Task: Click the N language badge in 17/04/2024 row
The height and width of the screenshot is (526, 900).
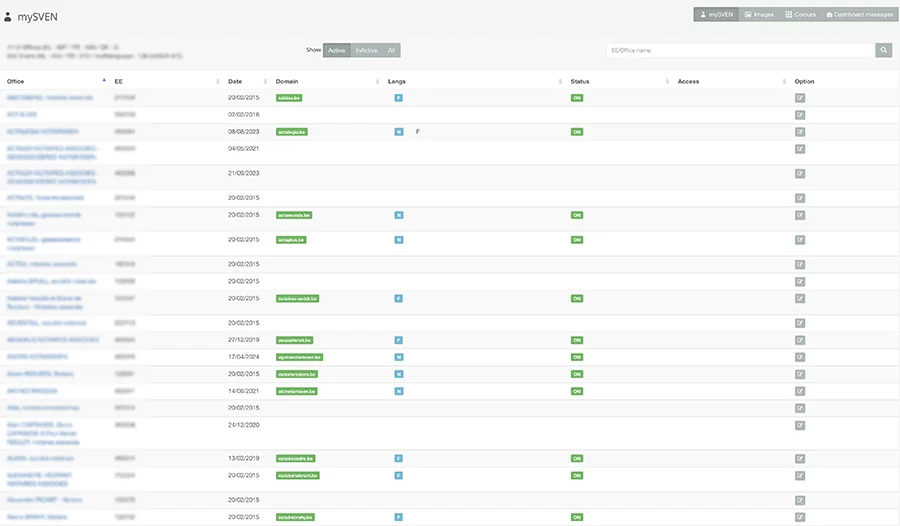Action: tap(398, 357)
